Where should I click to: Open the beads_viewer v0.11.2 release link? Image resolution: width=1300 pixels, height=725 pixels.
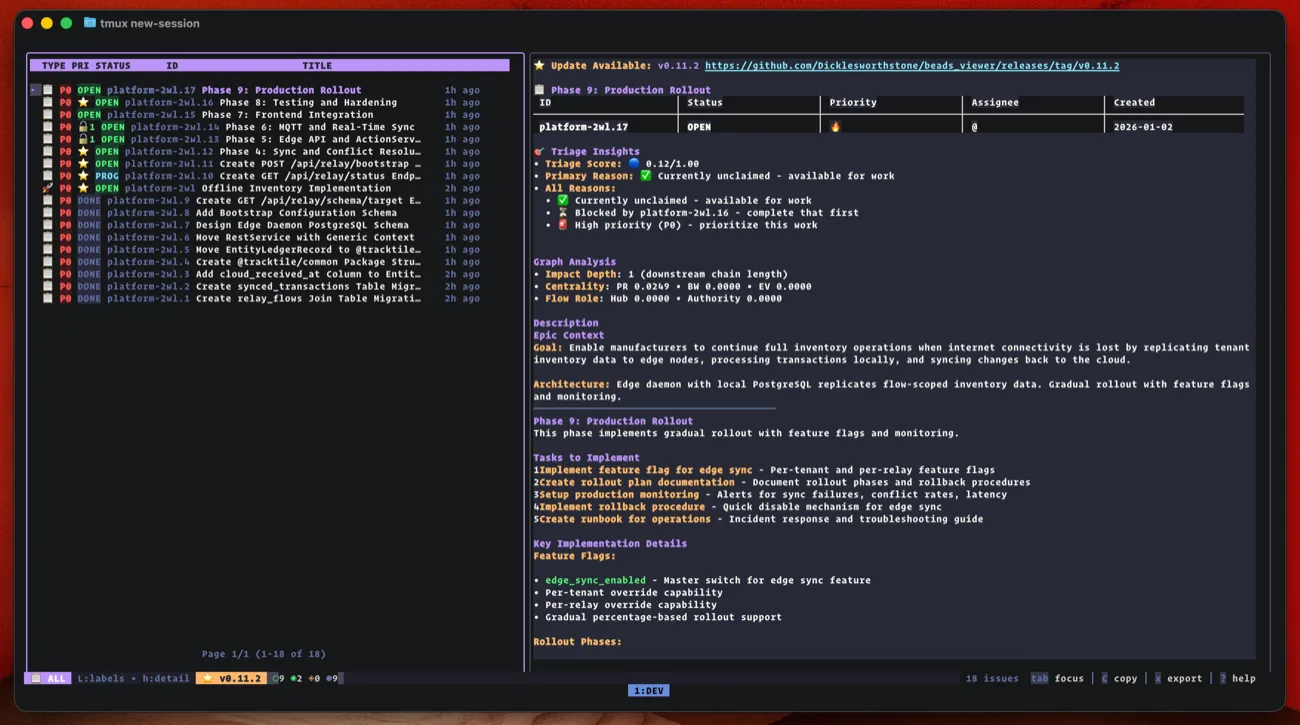[x=911, y=66]
